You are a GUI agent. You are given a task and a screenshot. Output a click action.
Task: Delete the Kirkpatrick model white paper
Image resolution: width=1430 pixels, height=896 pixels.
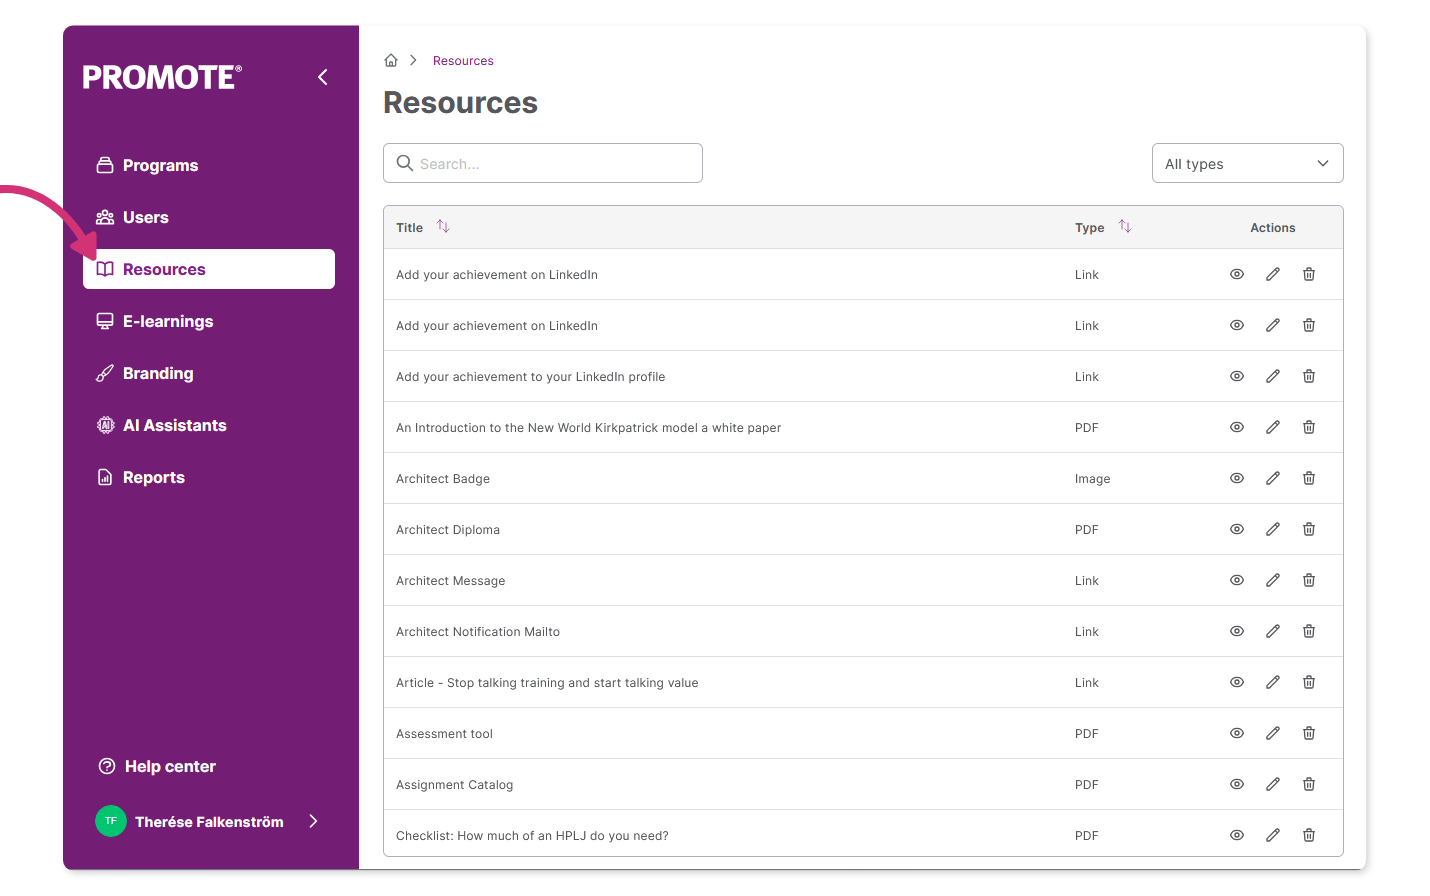point(1309,427)
